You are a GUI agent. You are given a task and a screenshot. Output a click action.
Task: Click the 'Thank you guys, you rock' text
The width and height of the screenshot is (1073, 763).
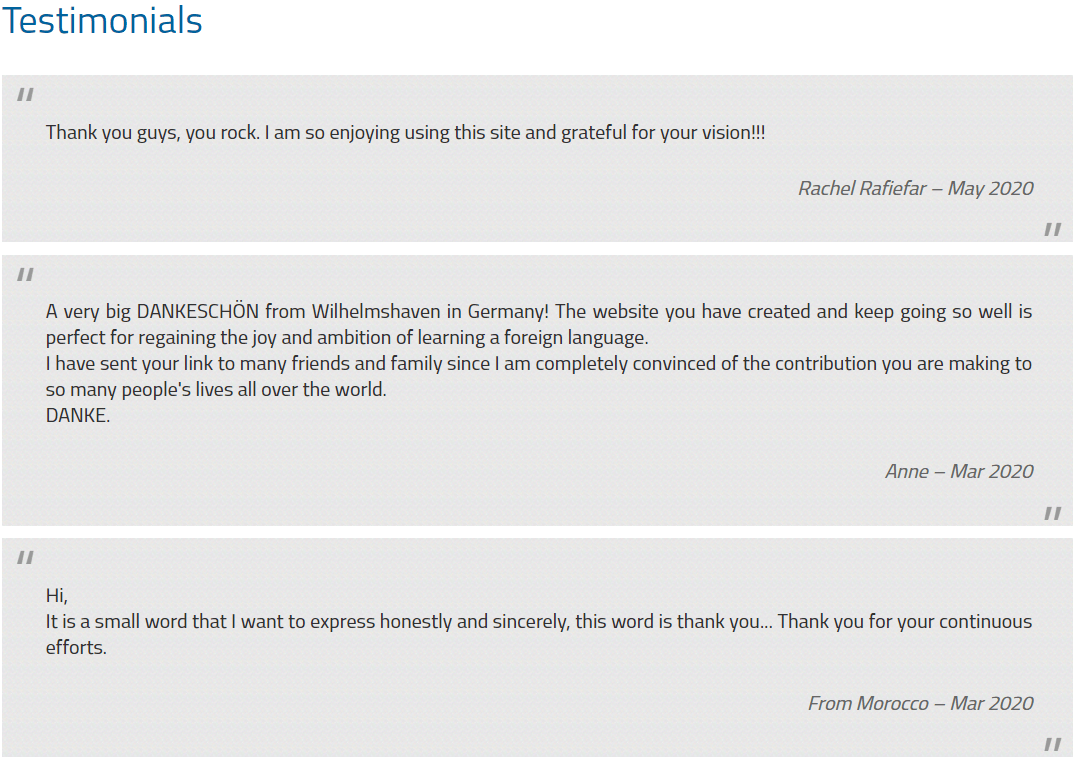pyautogui.click(x=153, y=132)
